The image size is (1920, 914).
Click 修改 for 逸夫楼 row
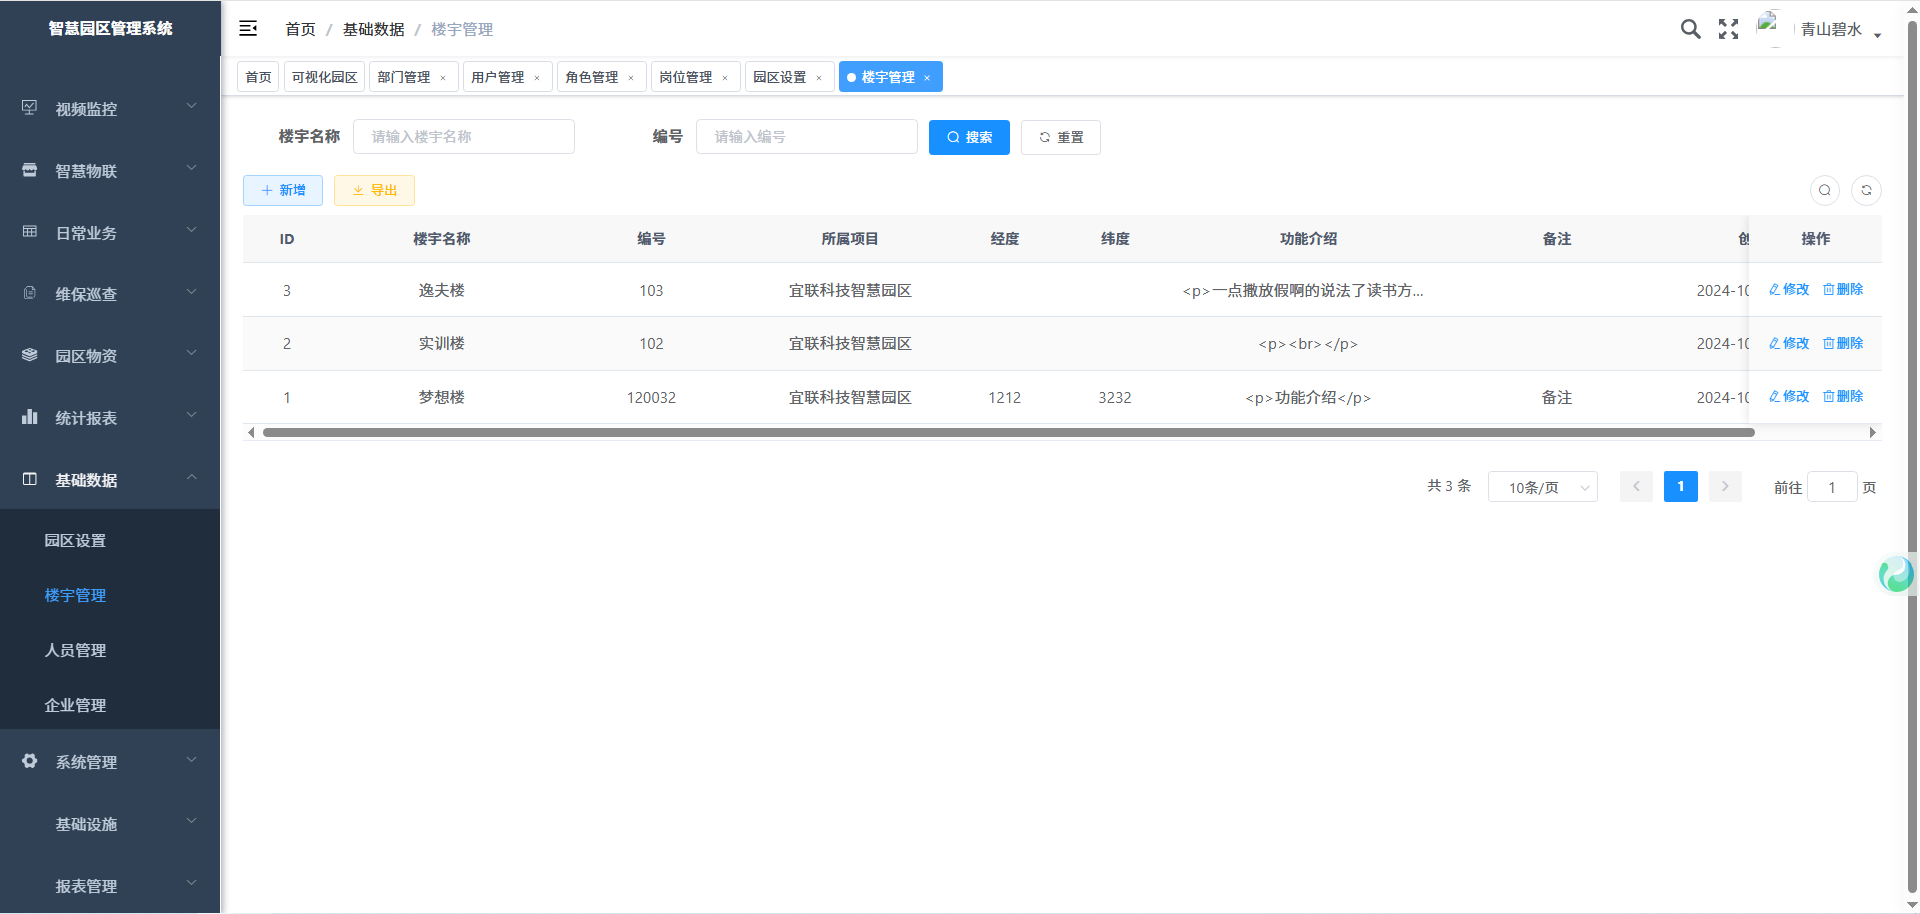[x=1789, y=289]
